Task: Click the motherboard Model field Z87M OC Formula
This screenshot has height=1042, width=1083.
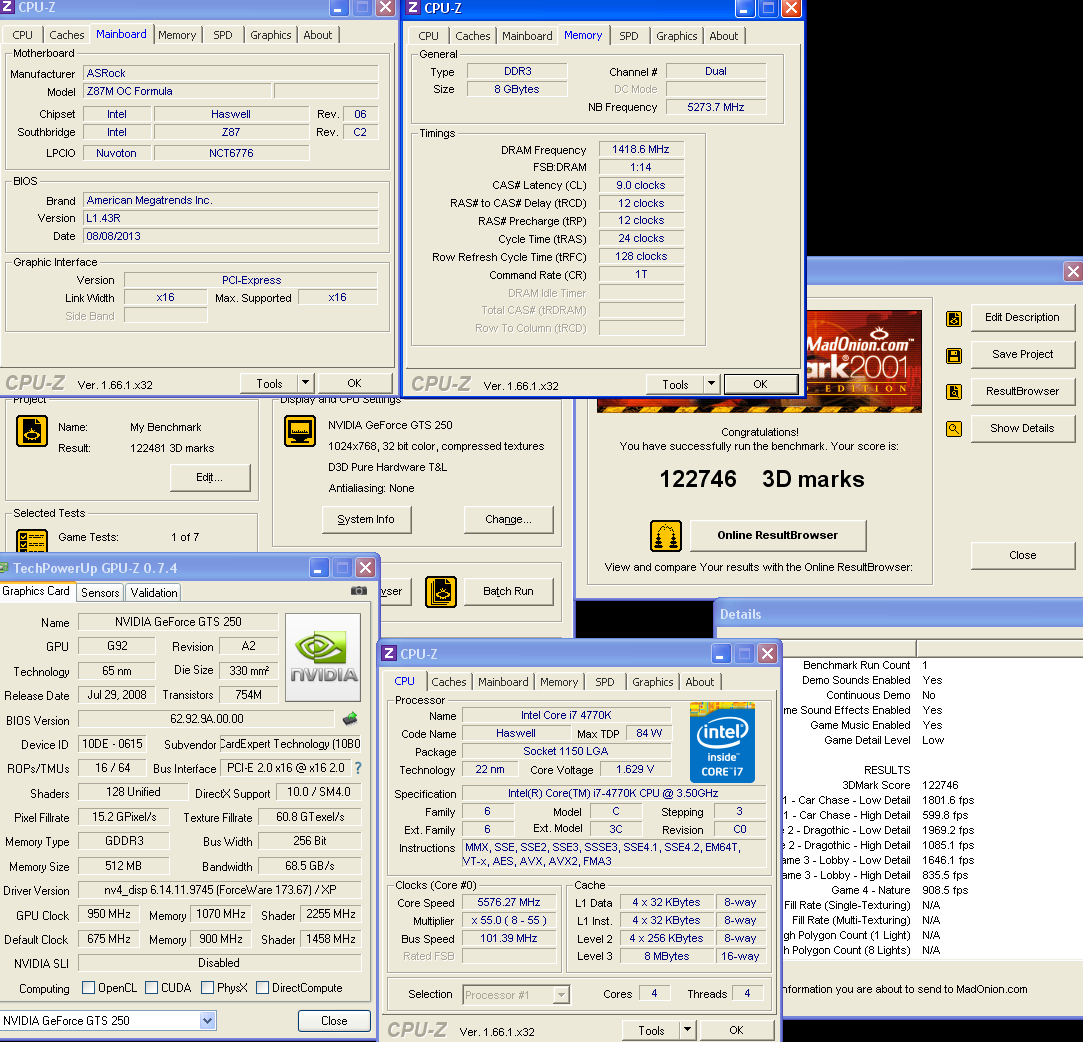Action: click(177, 91)
